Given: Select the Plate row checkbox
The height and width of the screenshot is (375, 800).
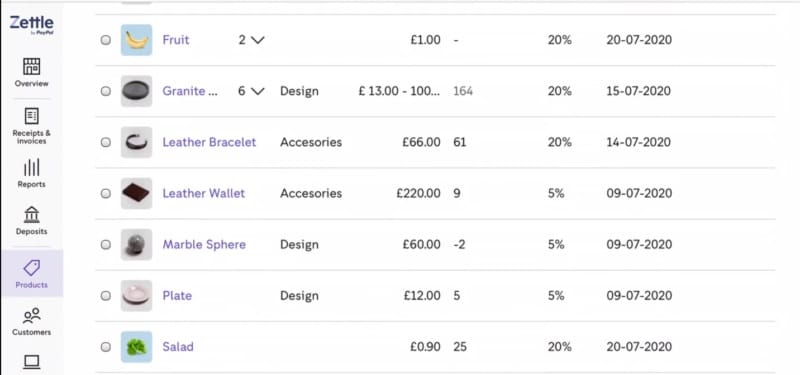Looking at the screenshot, I should pyautogui.click(x=106, y=295).
